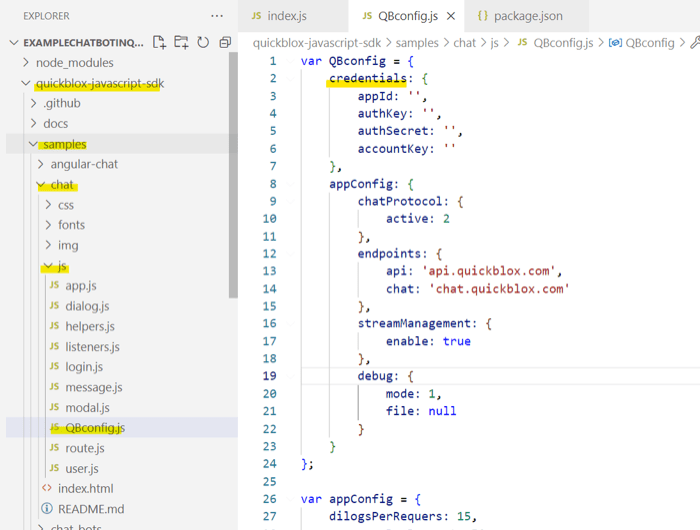The height and width of the screenshot is (530, 700).
Task: Open README.md in the file tree
Action: click(91, 509)
